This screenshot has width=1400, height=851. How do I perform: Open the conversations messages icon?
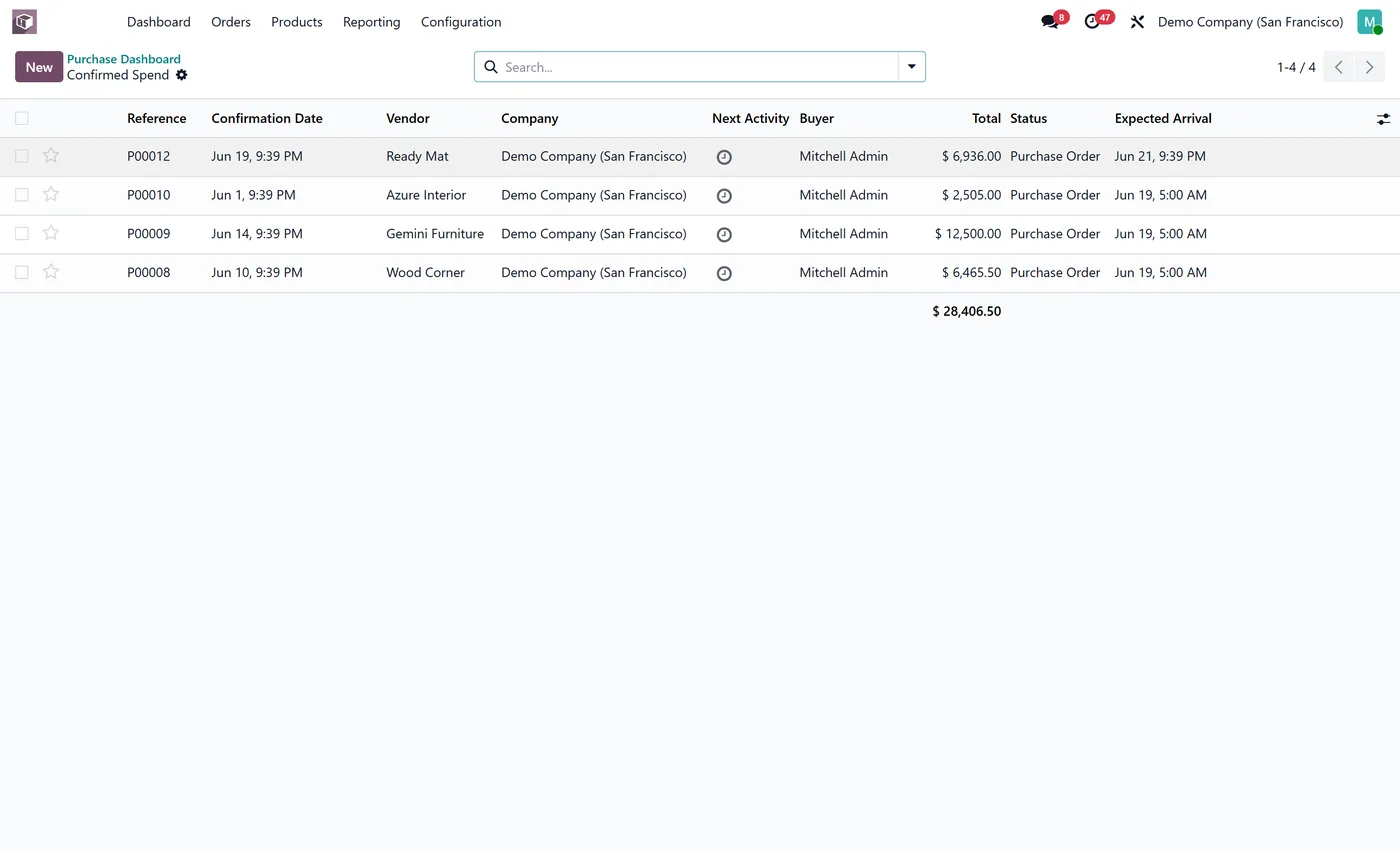1049,22
